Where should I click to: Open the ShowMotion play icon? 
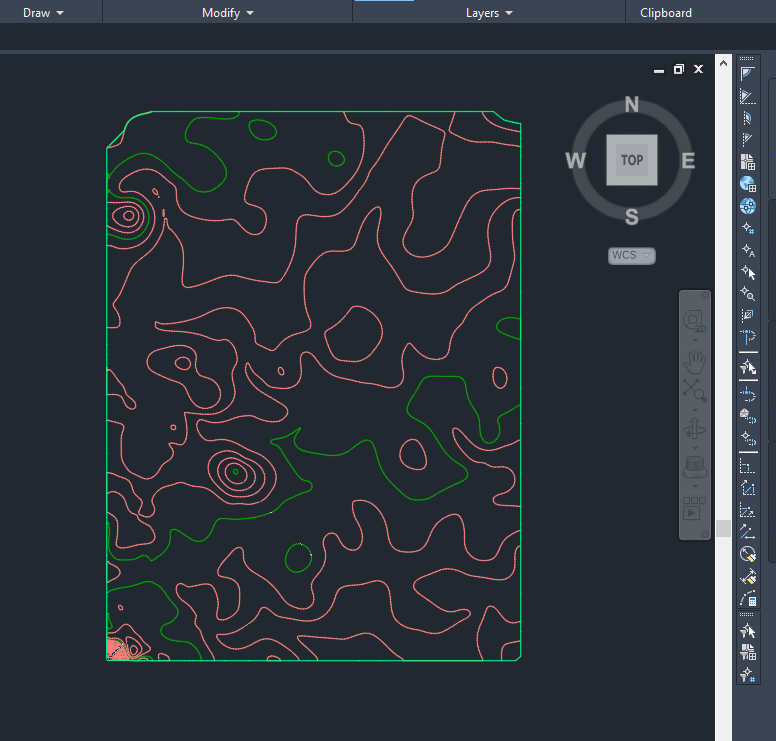(694, 508)
